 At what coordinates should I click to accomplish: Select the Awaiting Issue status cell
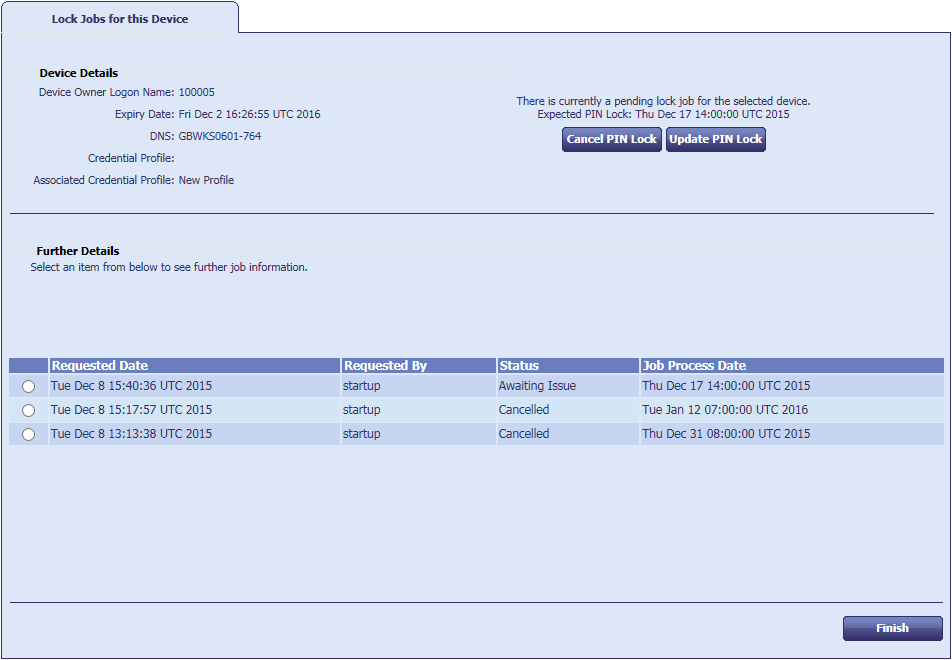click(537, 386)
